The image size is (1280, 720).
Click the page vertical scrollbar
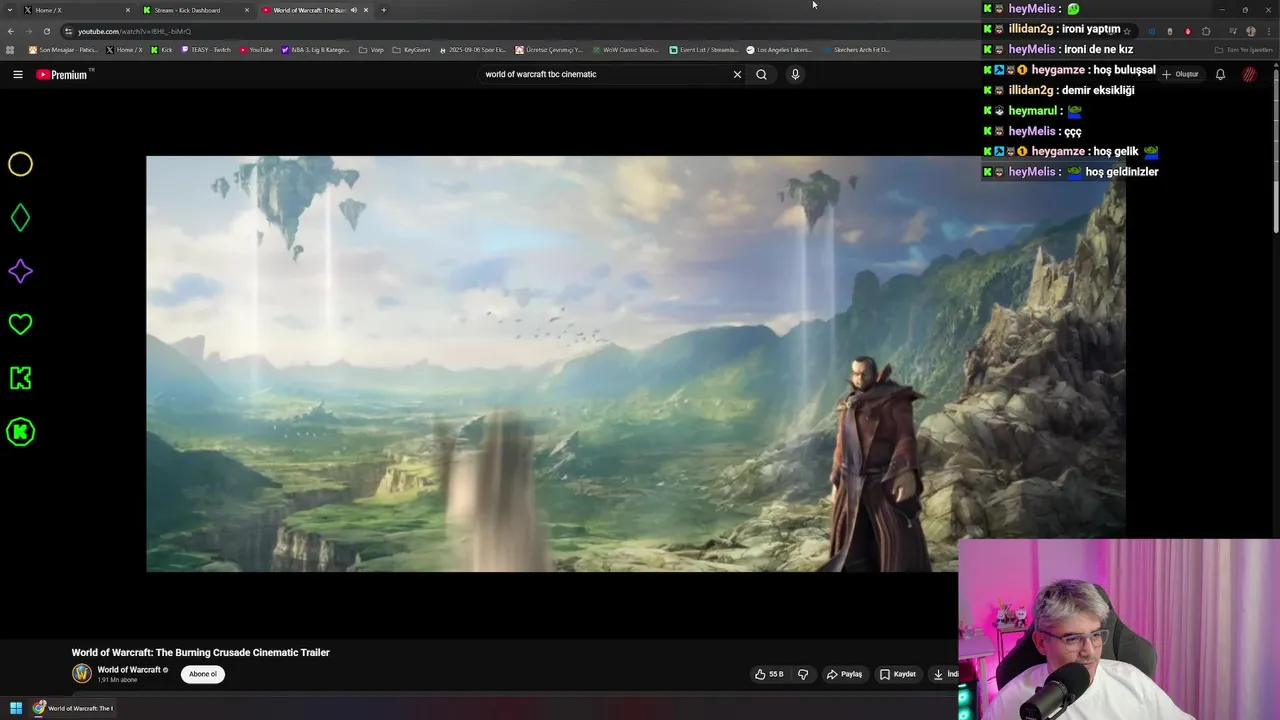click(x=1275, y=150)
